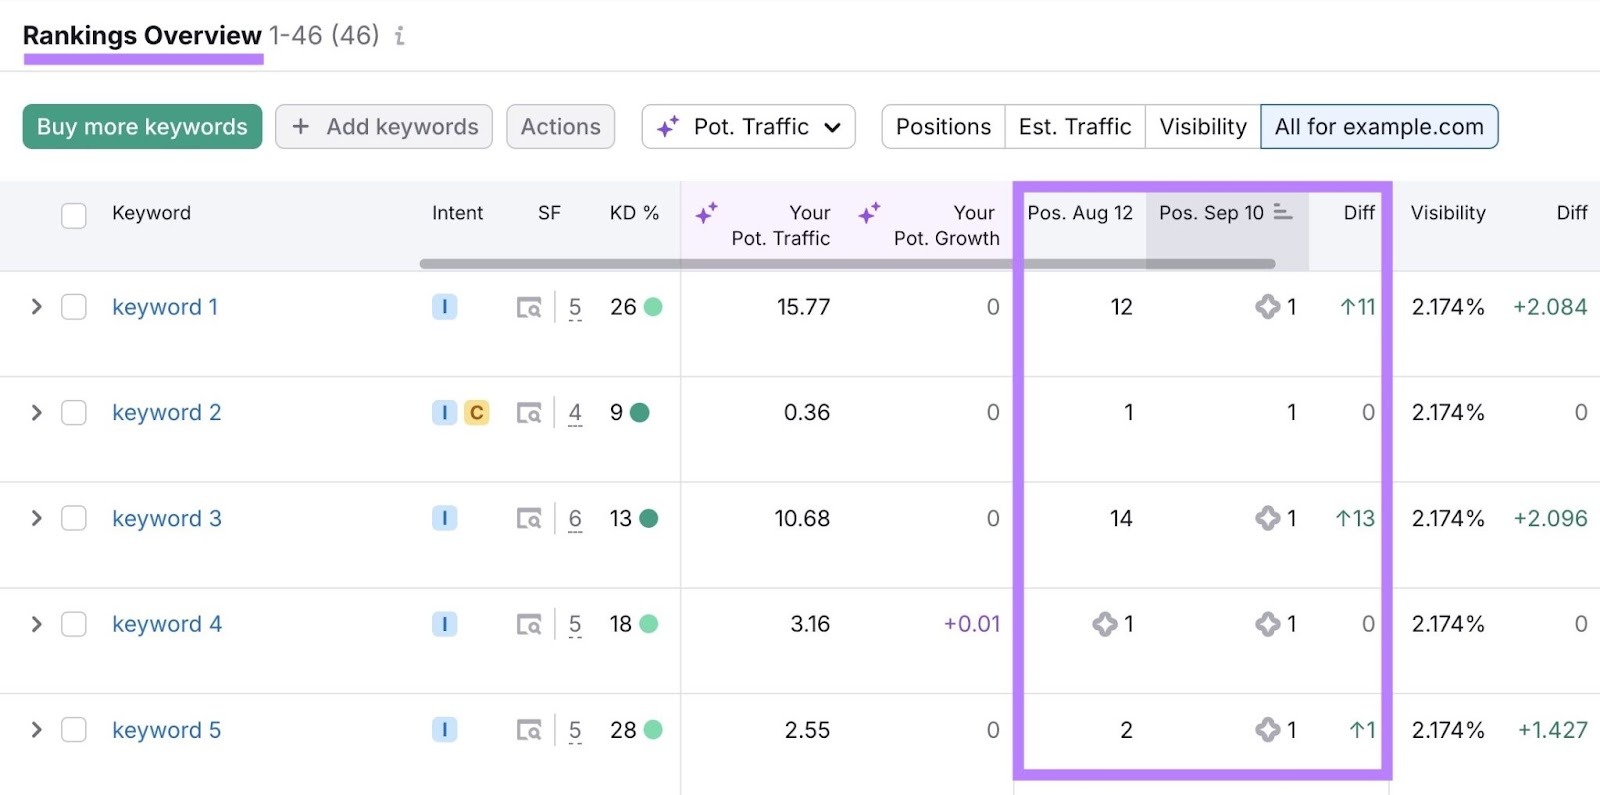Click the Pos. Sep 10 sort icon

(x=1283, y=213)
